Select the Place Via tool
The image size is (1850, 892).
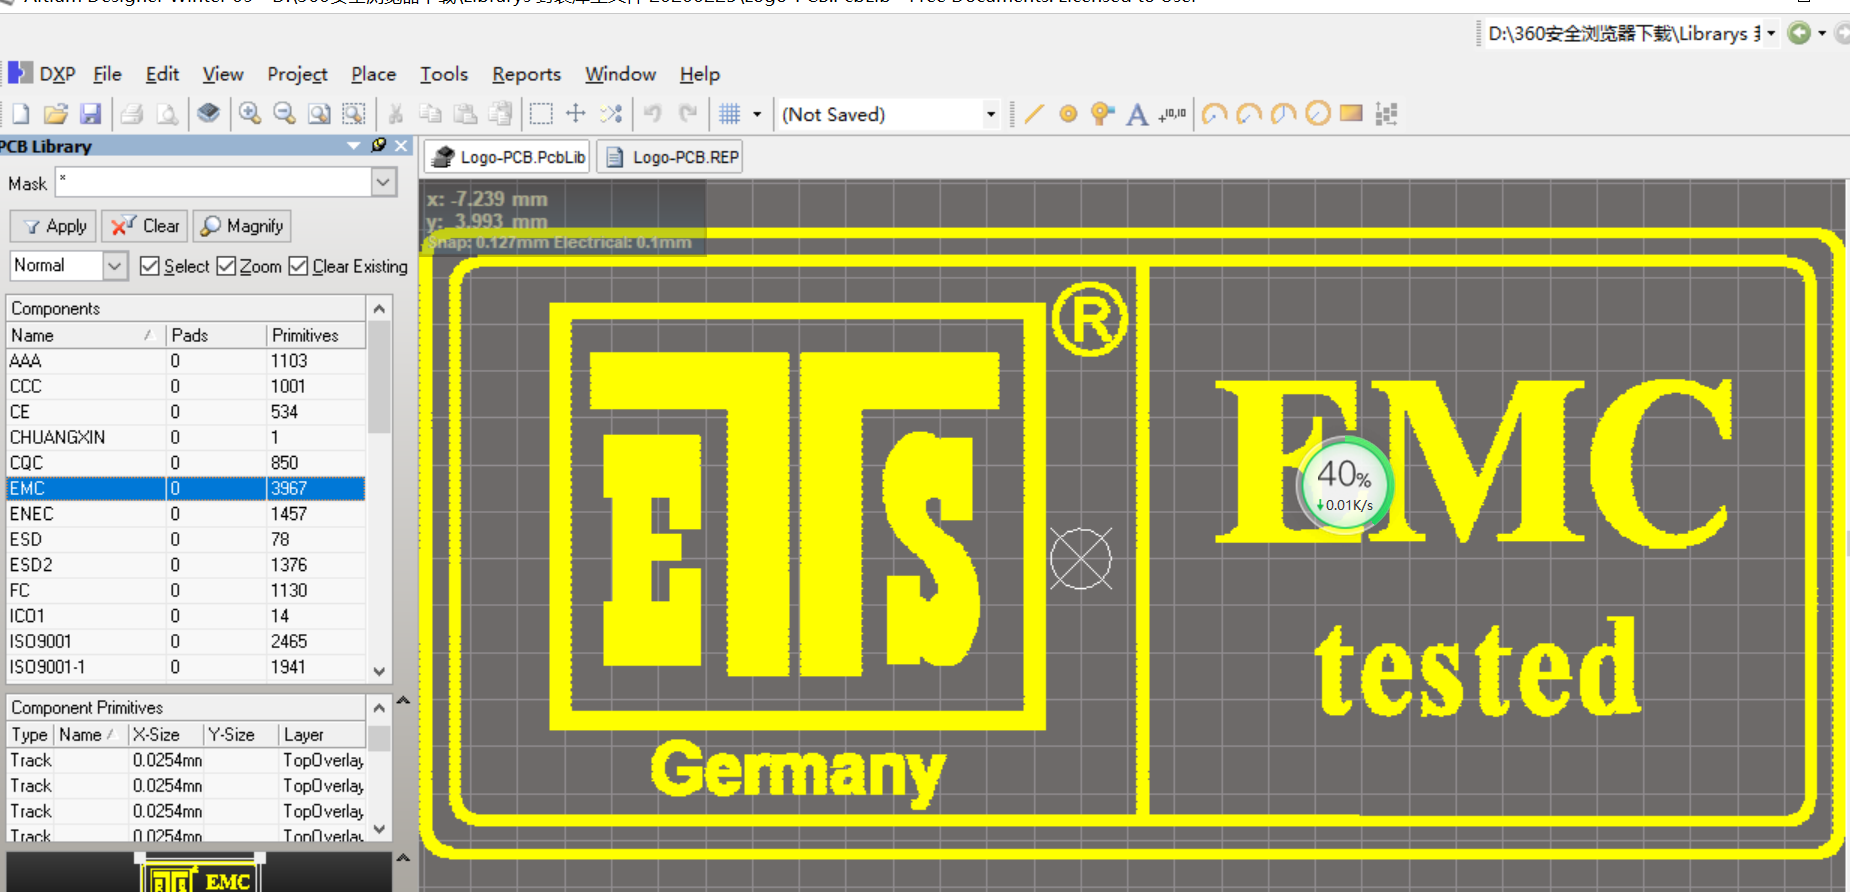click(1102, 114)
